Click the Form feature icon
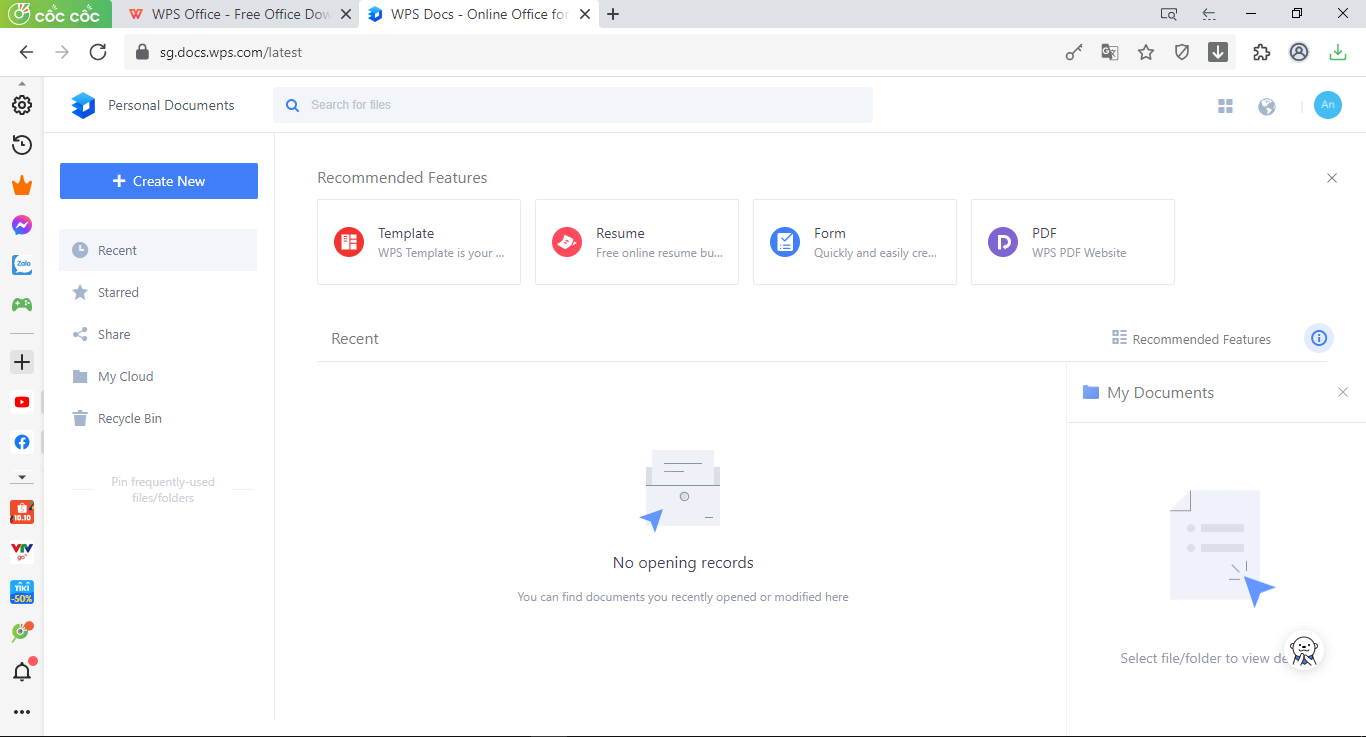Screen dimensions: 1366x737 point(785,242)
